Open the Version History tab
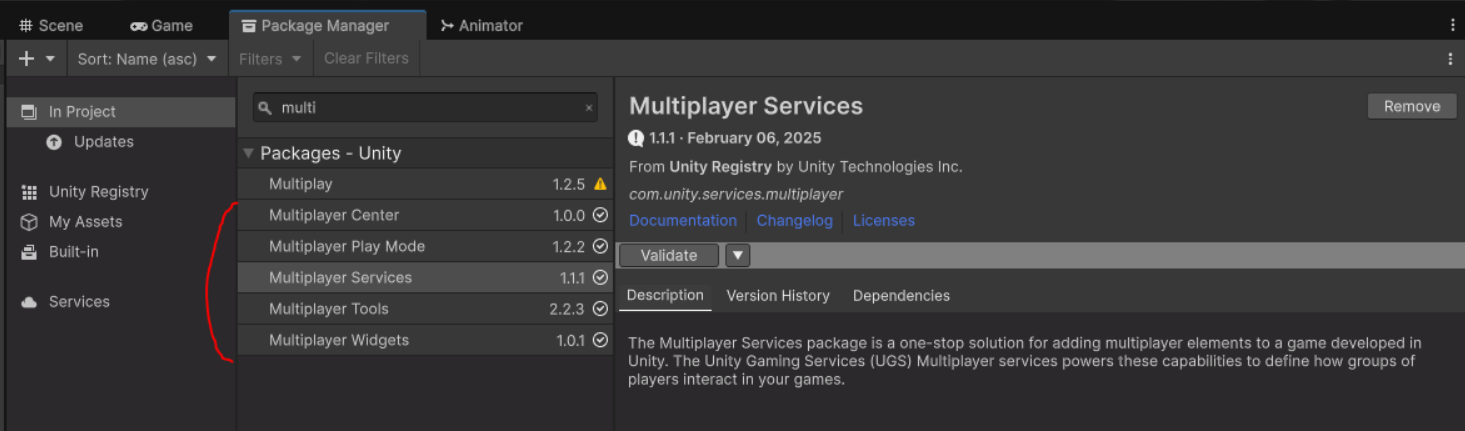The height and width of the screenshot is (431, 1465). (x=778, y=295)
